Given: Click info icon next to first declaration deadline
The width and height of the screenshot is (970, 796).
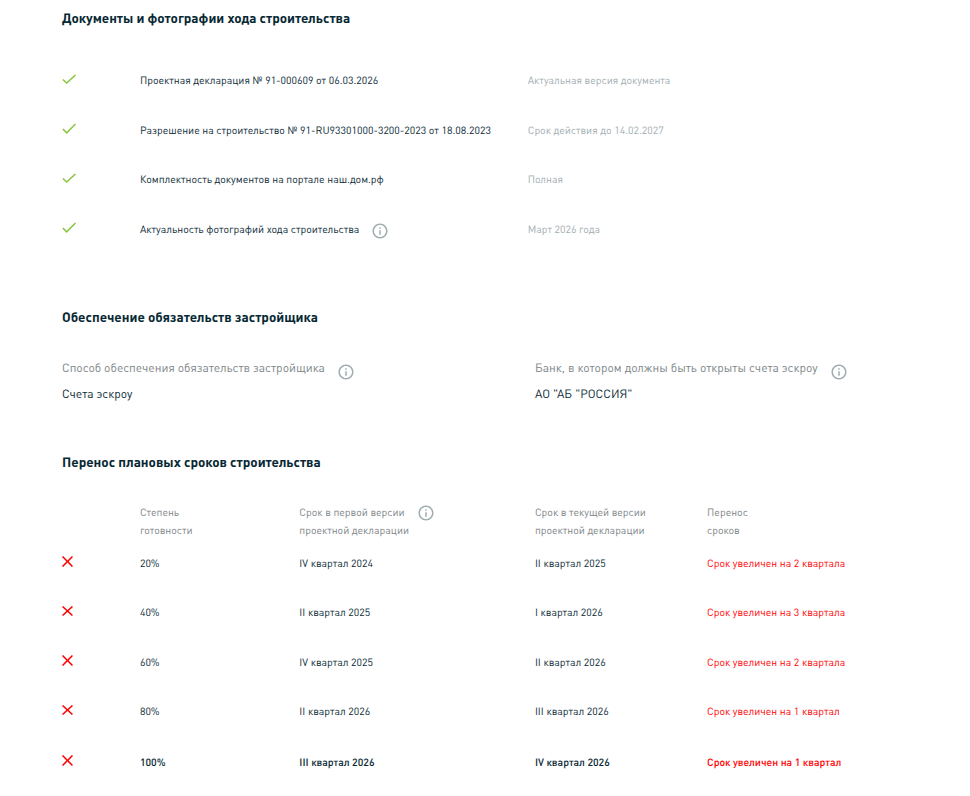Looking at the screenshot, I should (x=426, y=513).
